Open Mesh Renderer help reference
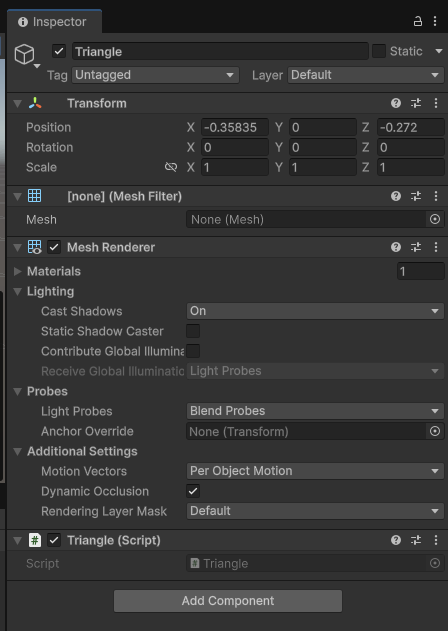This screenshot has width=448, height=631. pos(396,247)
